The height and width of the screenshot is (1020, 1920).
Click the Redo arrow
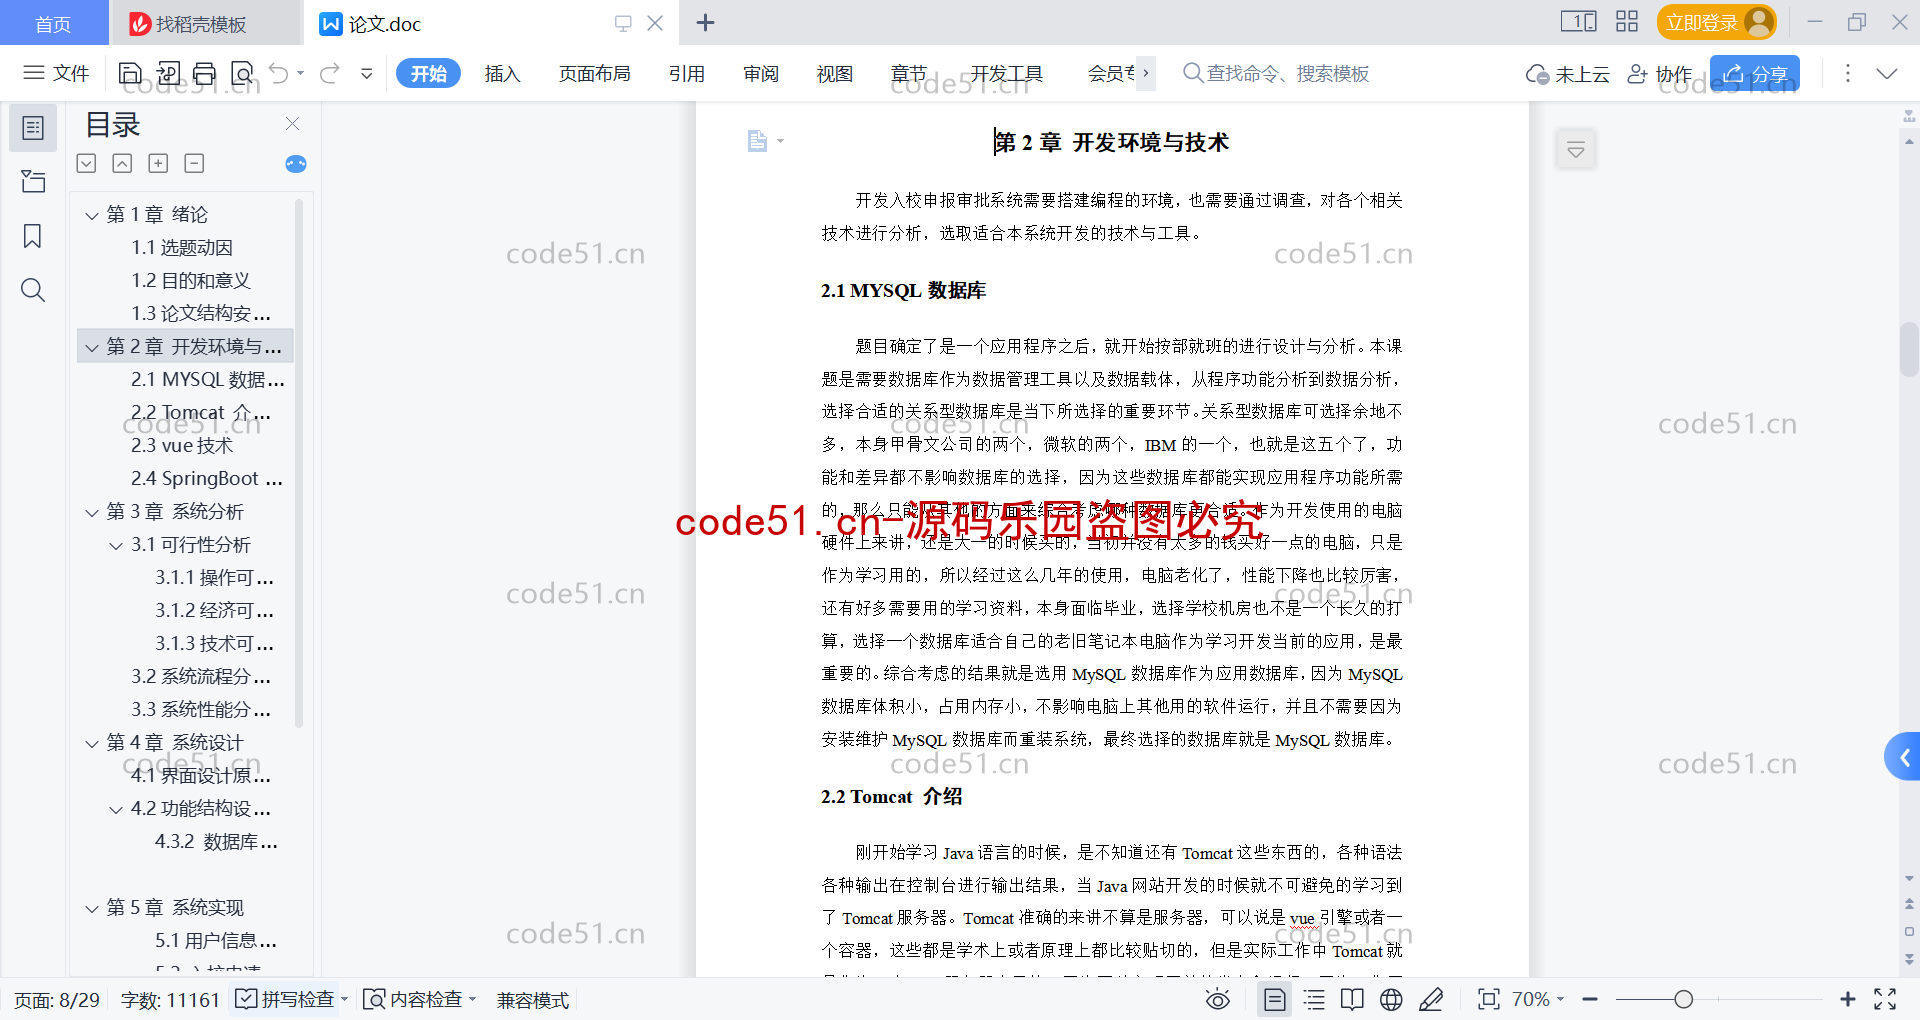330,73
